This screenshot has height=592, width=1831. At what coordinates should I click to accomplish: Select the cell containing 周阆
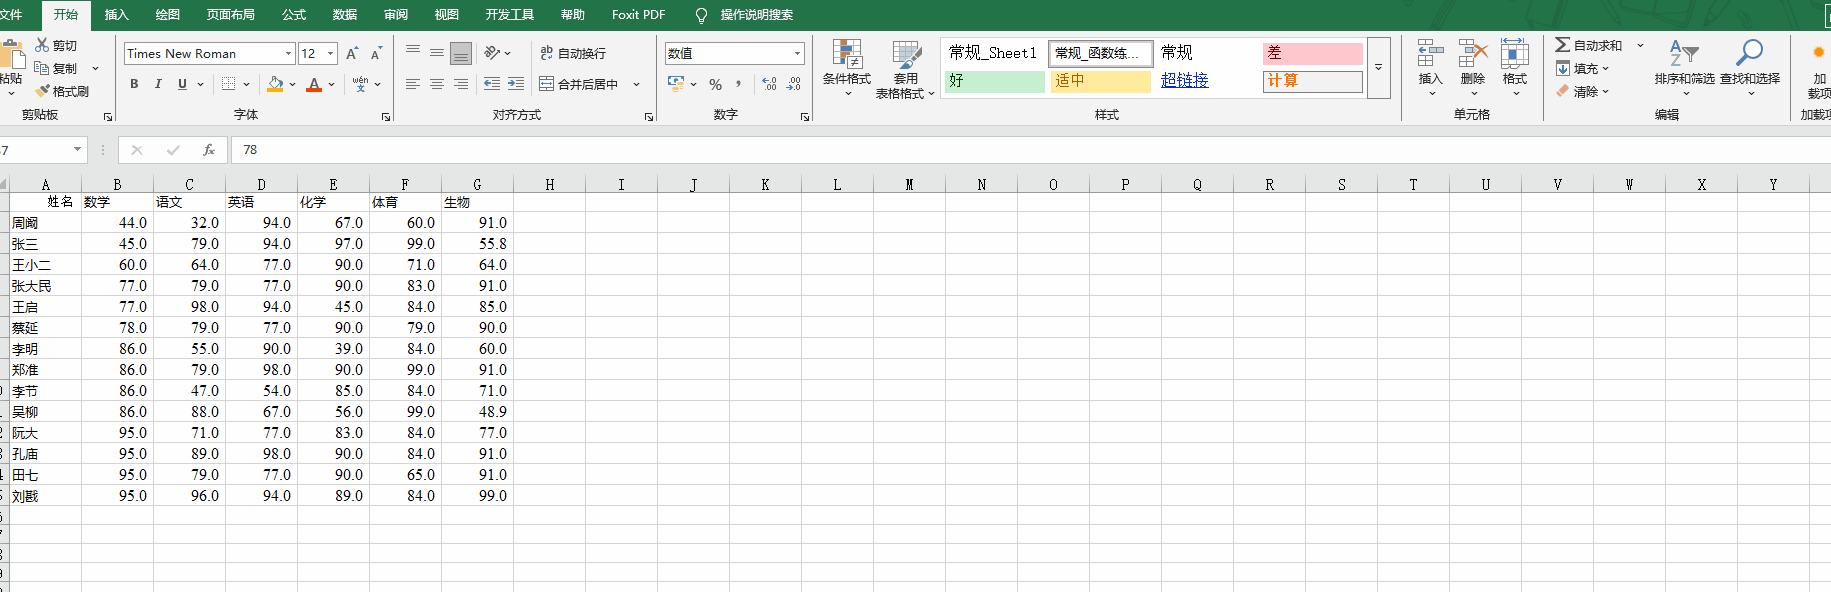(45, 223)
